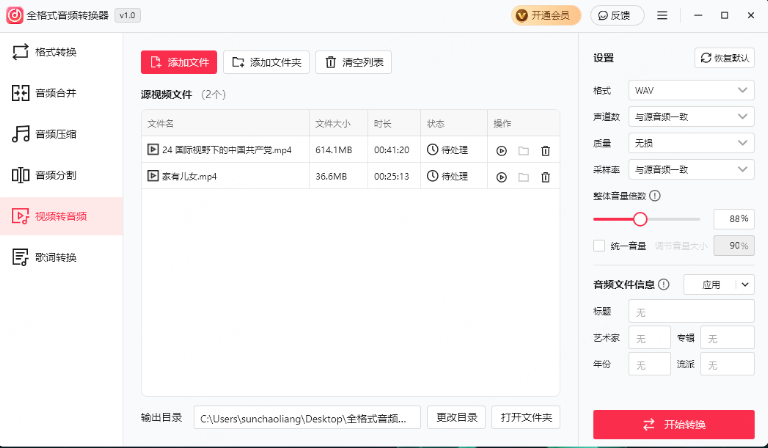The image size is (768, 448).
Task: Open the 音频合并 section in sidebar
Action: click(61, 93)
